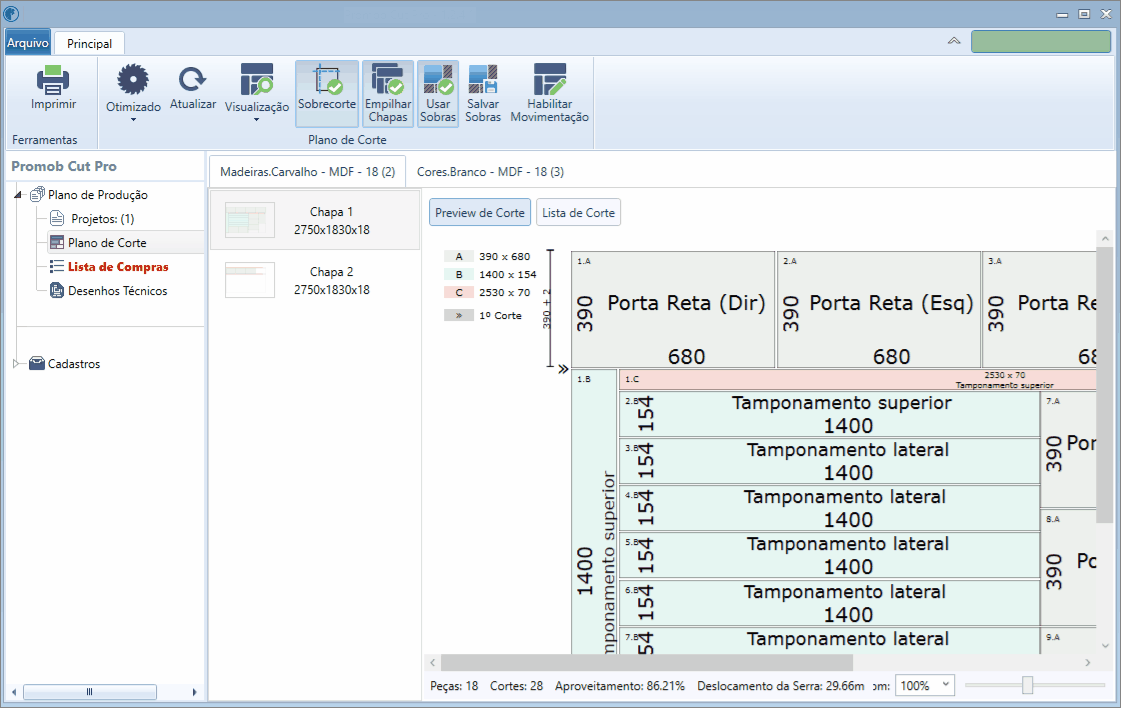Click the Atualizar refresh icon
This screenshot has height=708, width=1121.
click(192, 80)
